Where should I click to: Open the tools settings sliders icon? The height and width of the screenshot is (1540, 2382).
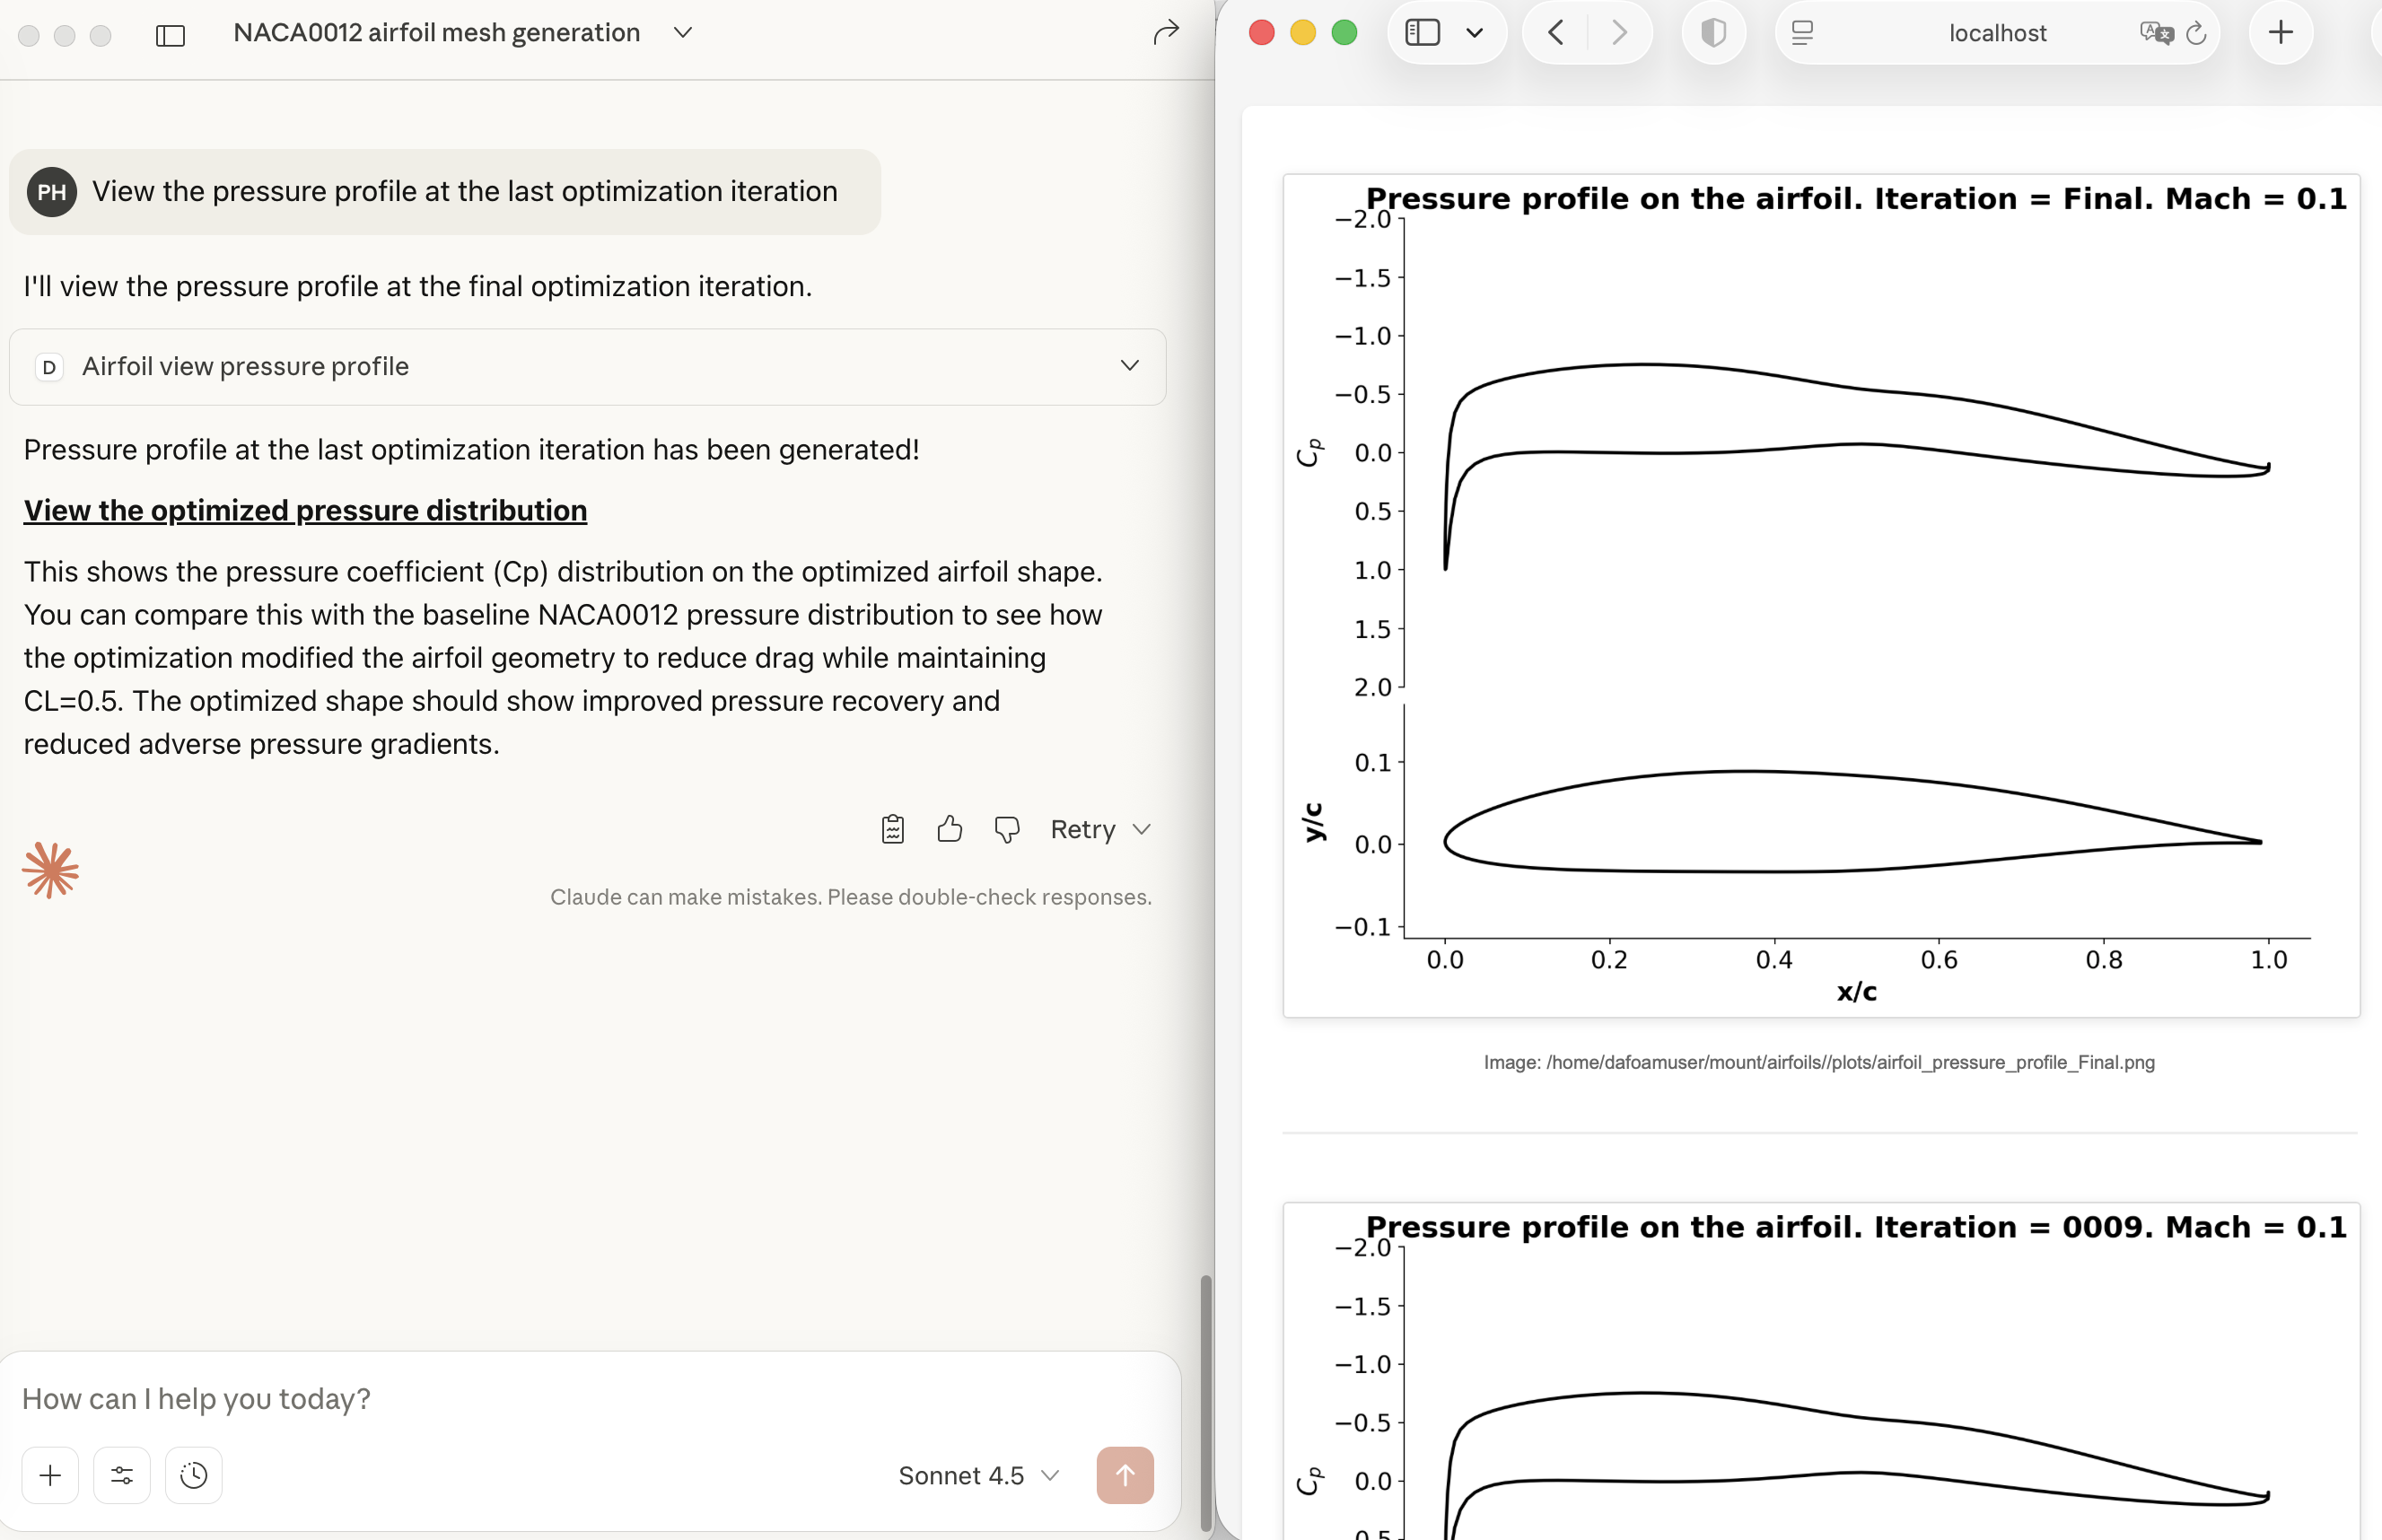click(x=122, y=1475)
